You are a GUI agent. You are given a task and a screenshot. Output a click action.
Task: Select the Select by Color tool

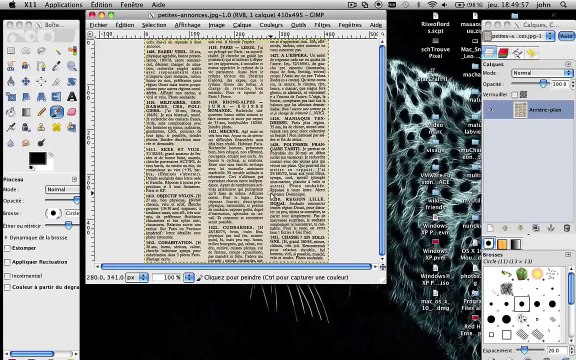(72, 51)
